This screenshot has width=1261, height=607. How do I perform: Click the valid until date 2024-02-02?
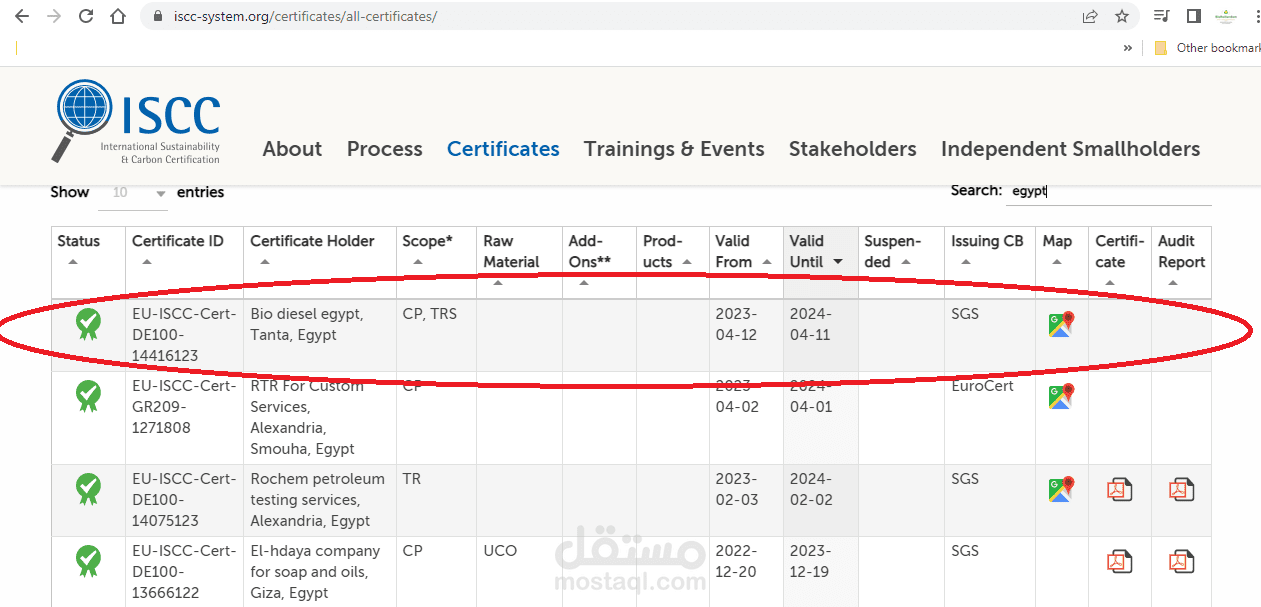coord(811,489)
